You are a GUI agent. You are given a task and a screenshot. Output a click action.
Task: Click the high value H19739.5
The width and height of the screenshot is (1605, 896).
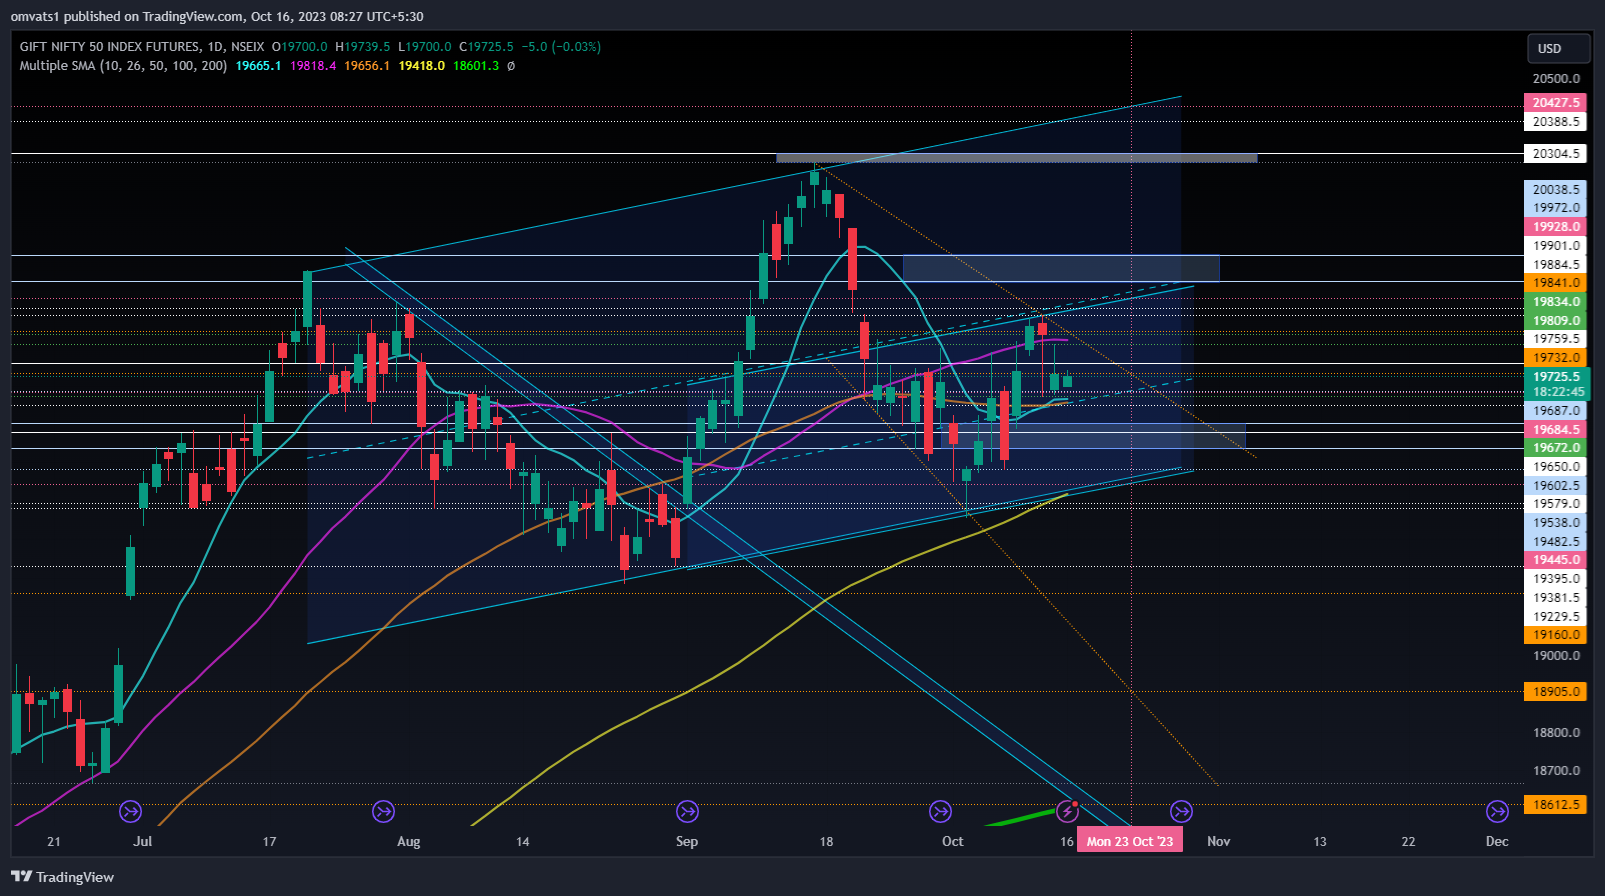click(x=363, y=47)
